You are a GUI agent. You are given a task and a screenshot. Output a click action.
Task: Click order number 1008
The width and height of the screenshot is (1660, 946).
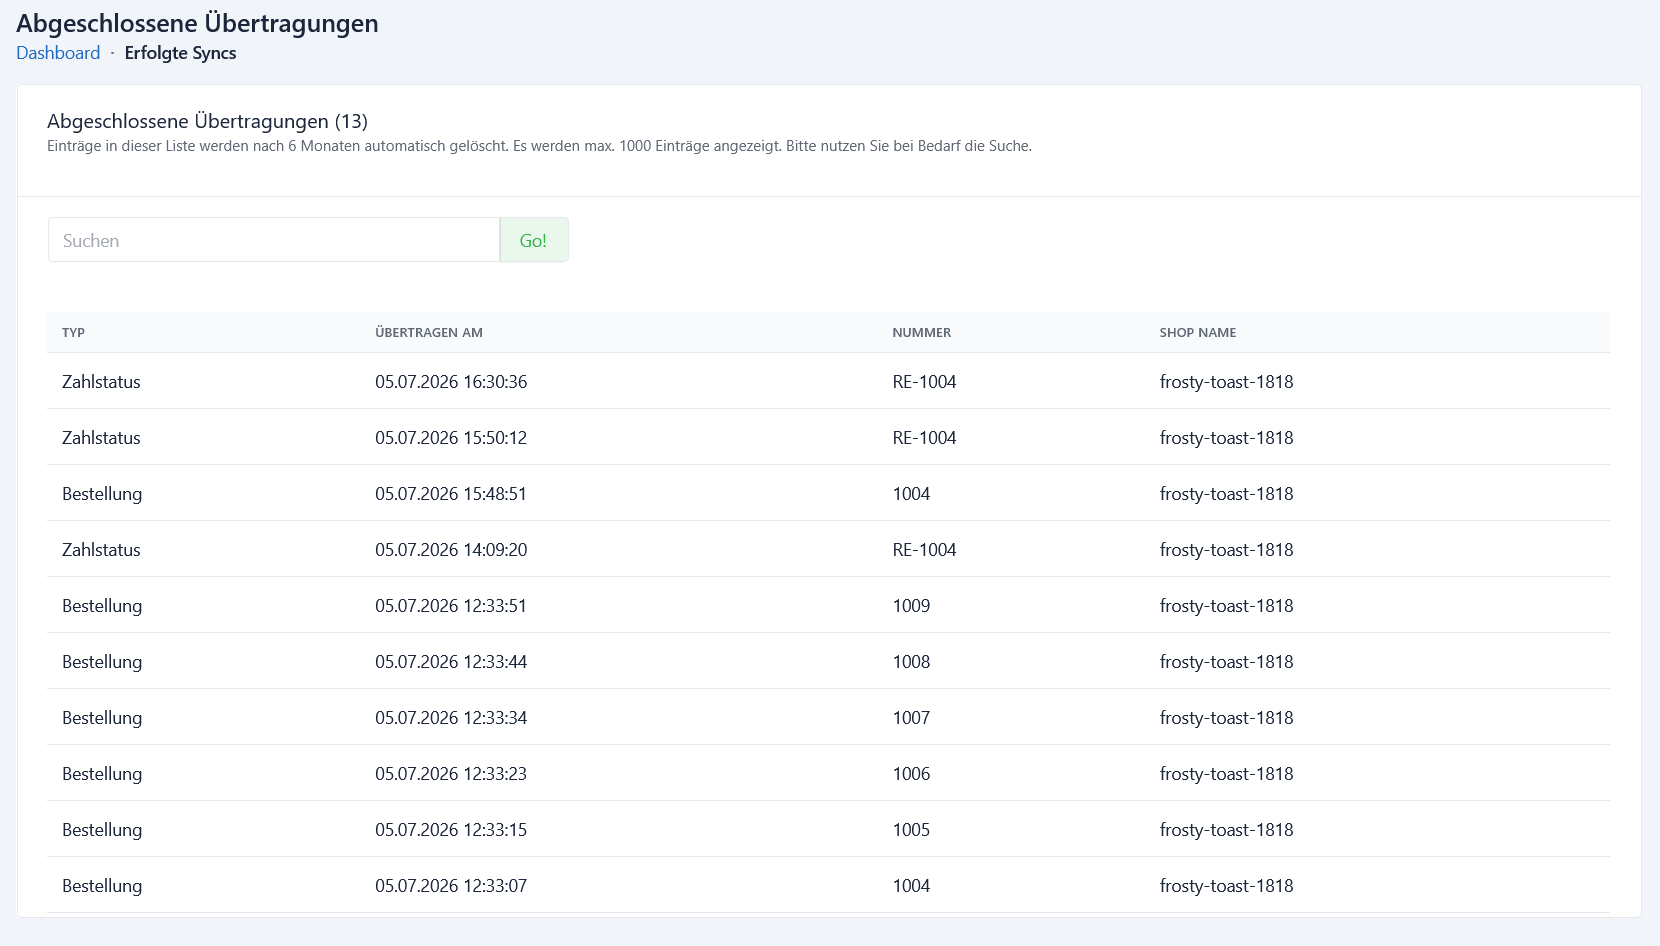911,662
